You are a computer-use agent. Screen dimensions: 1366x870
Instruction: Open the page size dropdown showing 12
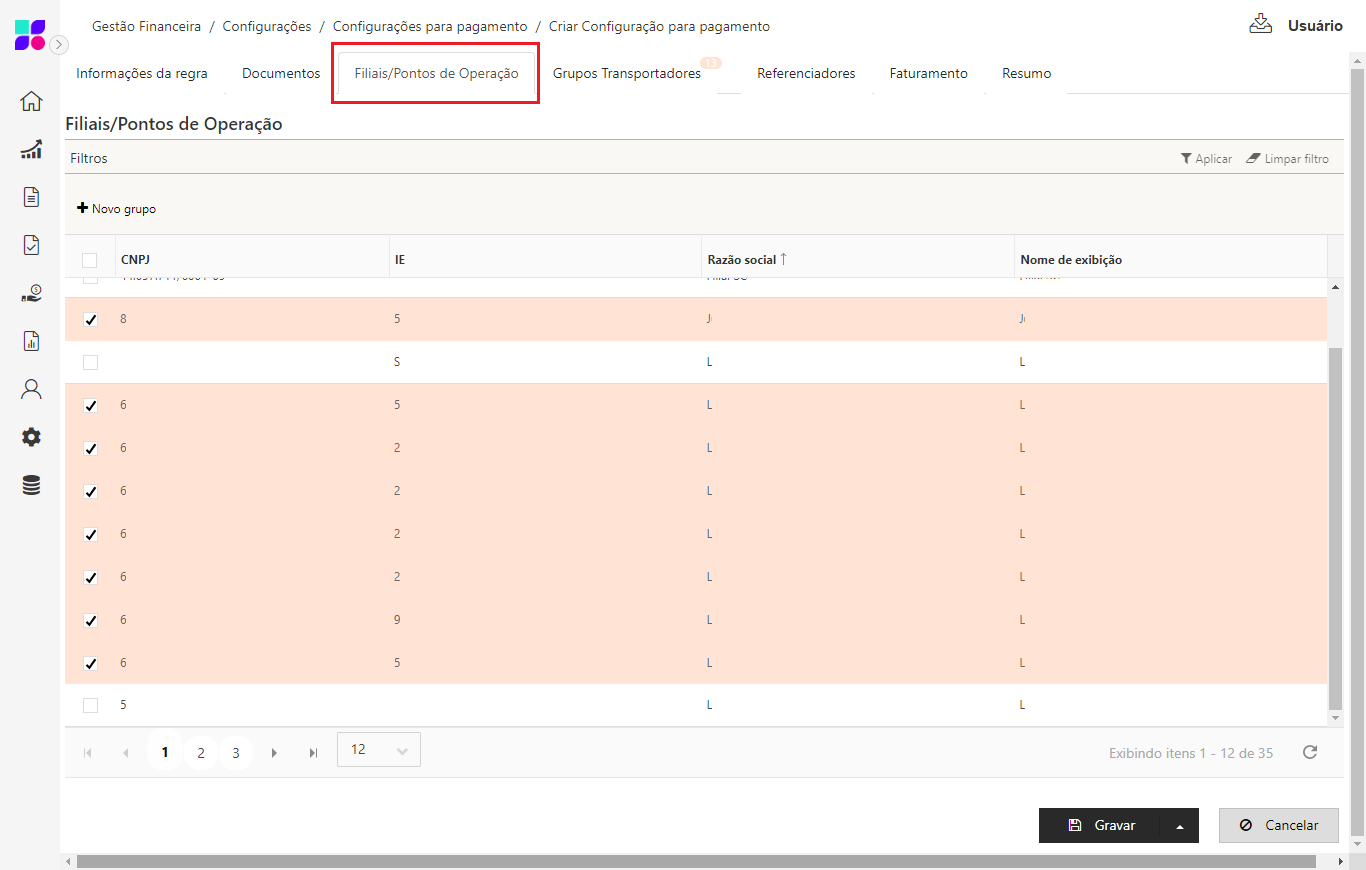click(x=379, y=750)
